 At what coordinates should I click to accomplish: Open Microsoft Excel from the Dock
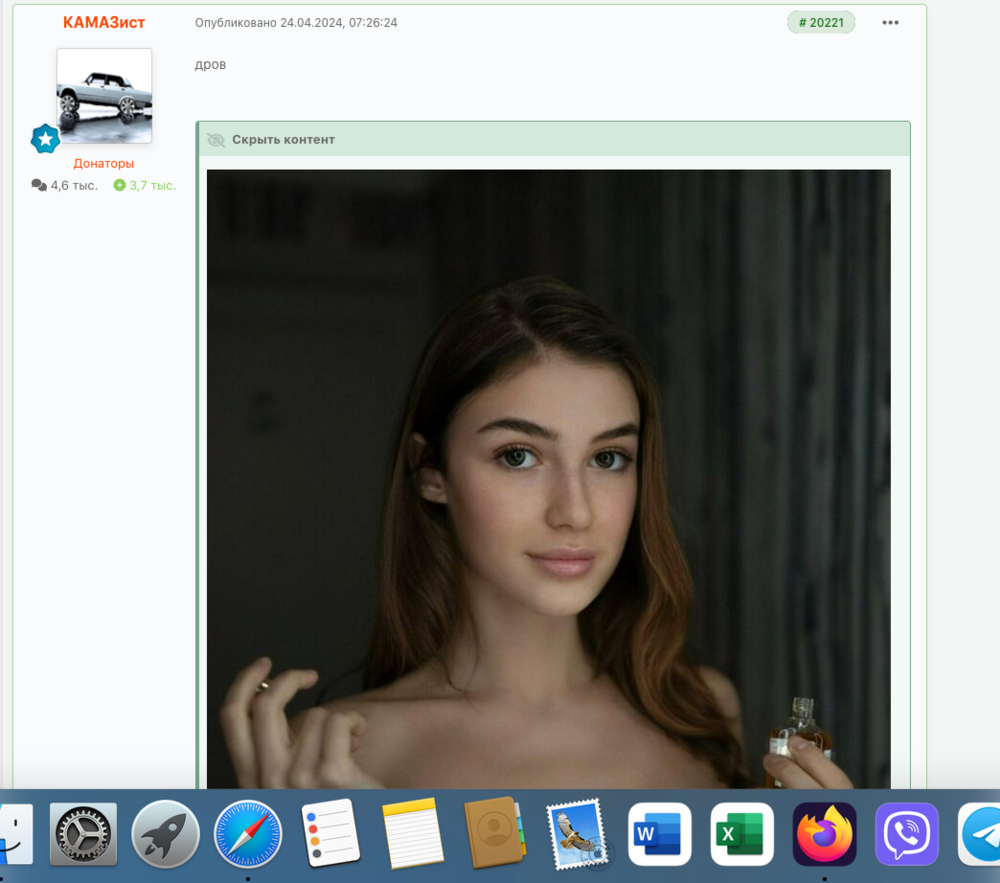pyautogui.click(x=742, y=834)
